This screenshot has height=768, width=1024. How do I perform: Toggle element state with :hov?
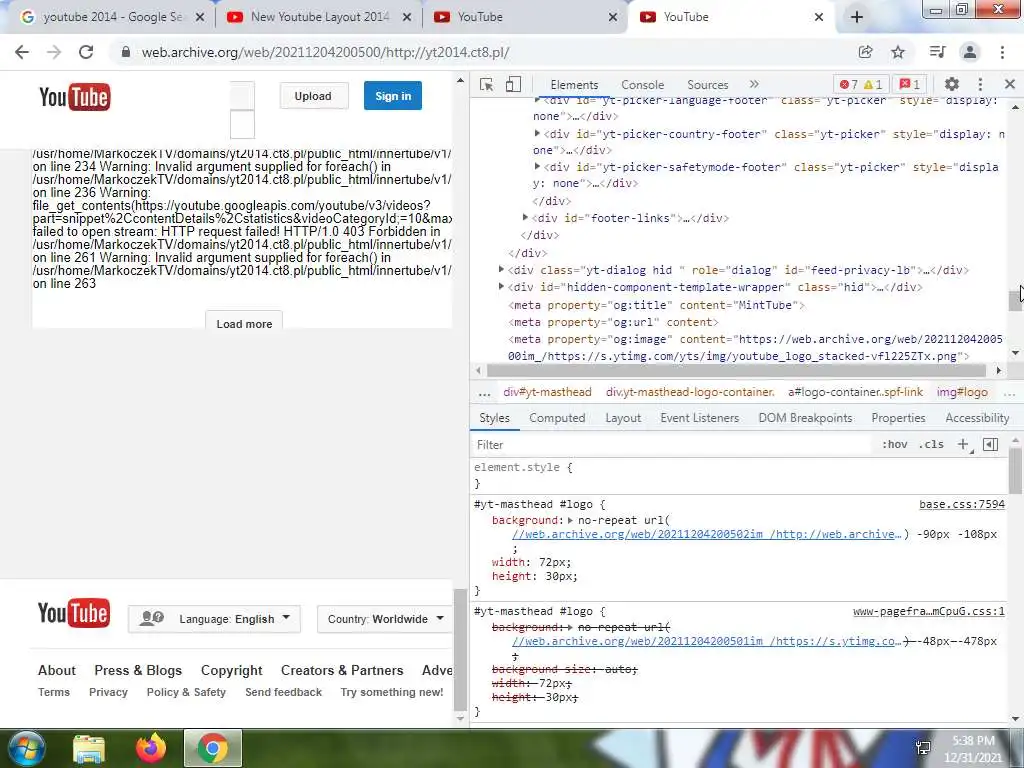click(x=894, y=445)
